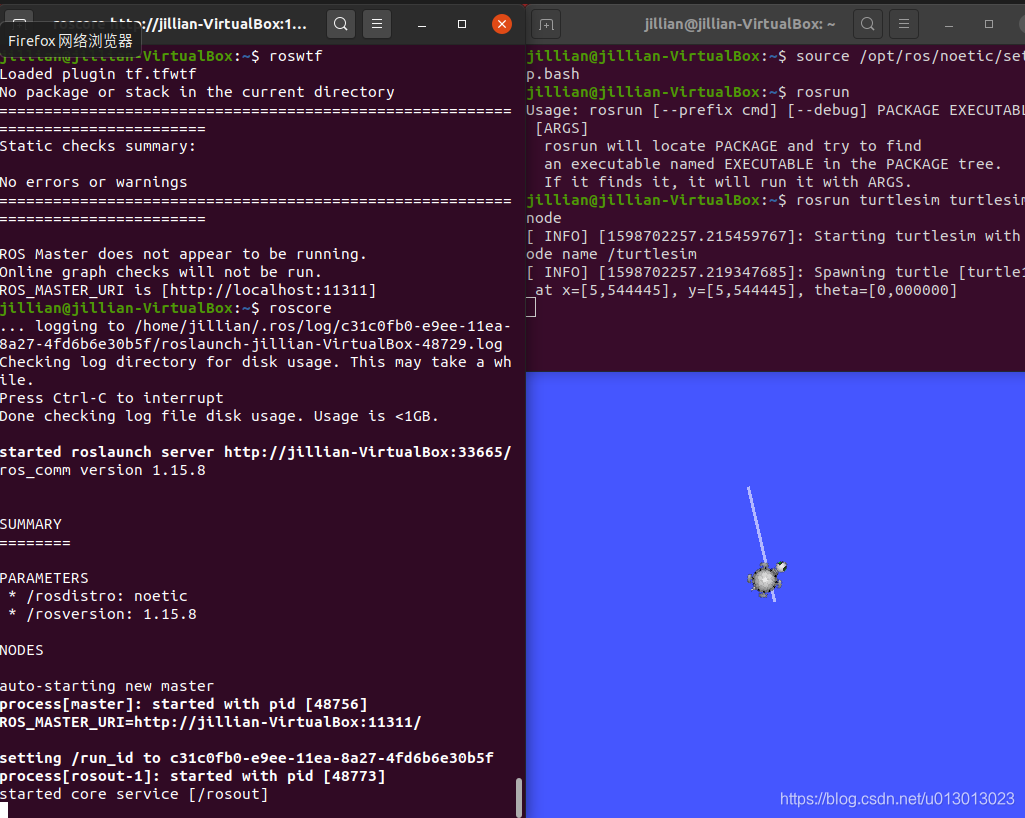The width and height of the screenshot is (1025, 818).
Task: Click the '* /rosdistro: noetic' parameter line
Action: pos(98,596)
